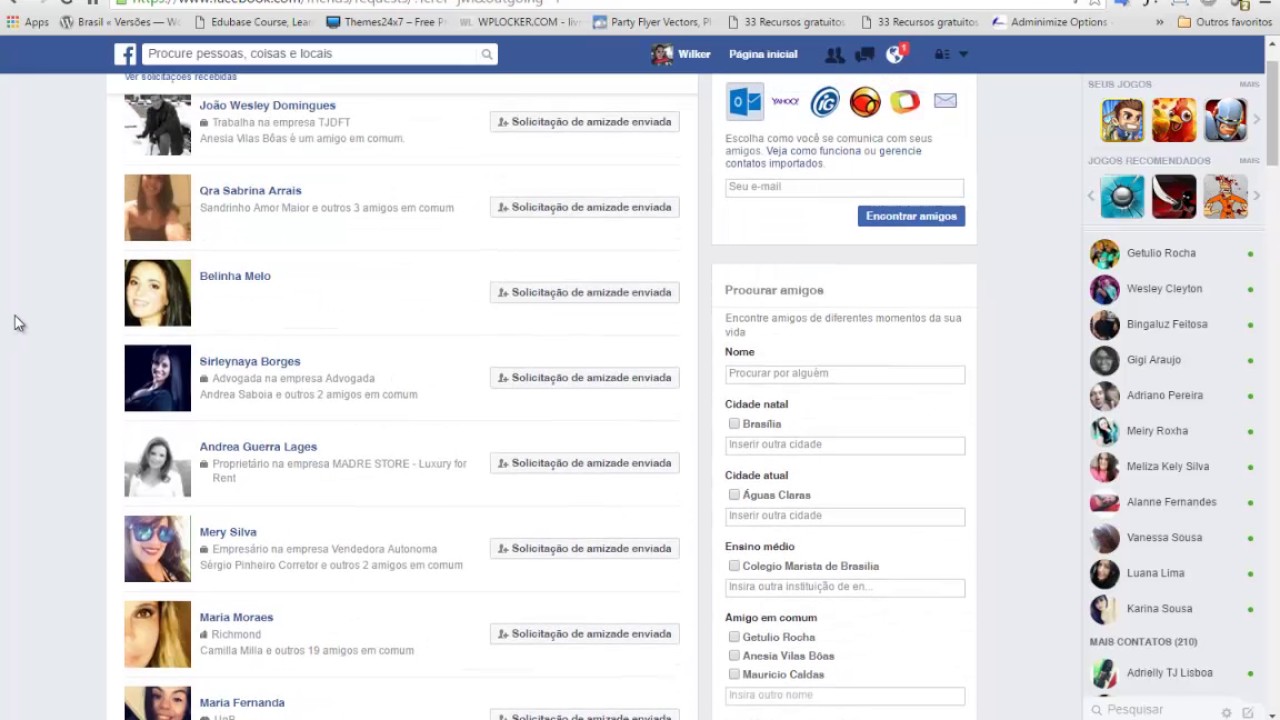Select the iG email provider icon
The height and width of the screenshot is (720, 1280).
pyautogui.click(x=825, y=101)
